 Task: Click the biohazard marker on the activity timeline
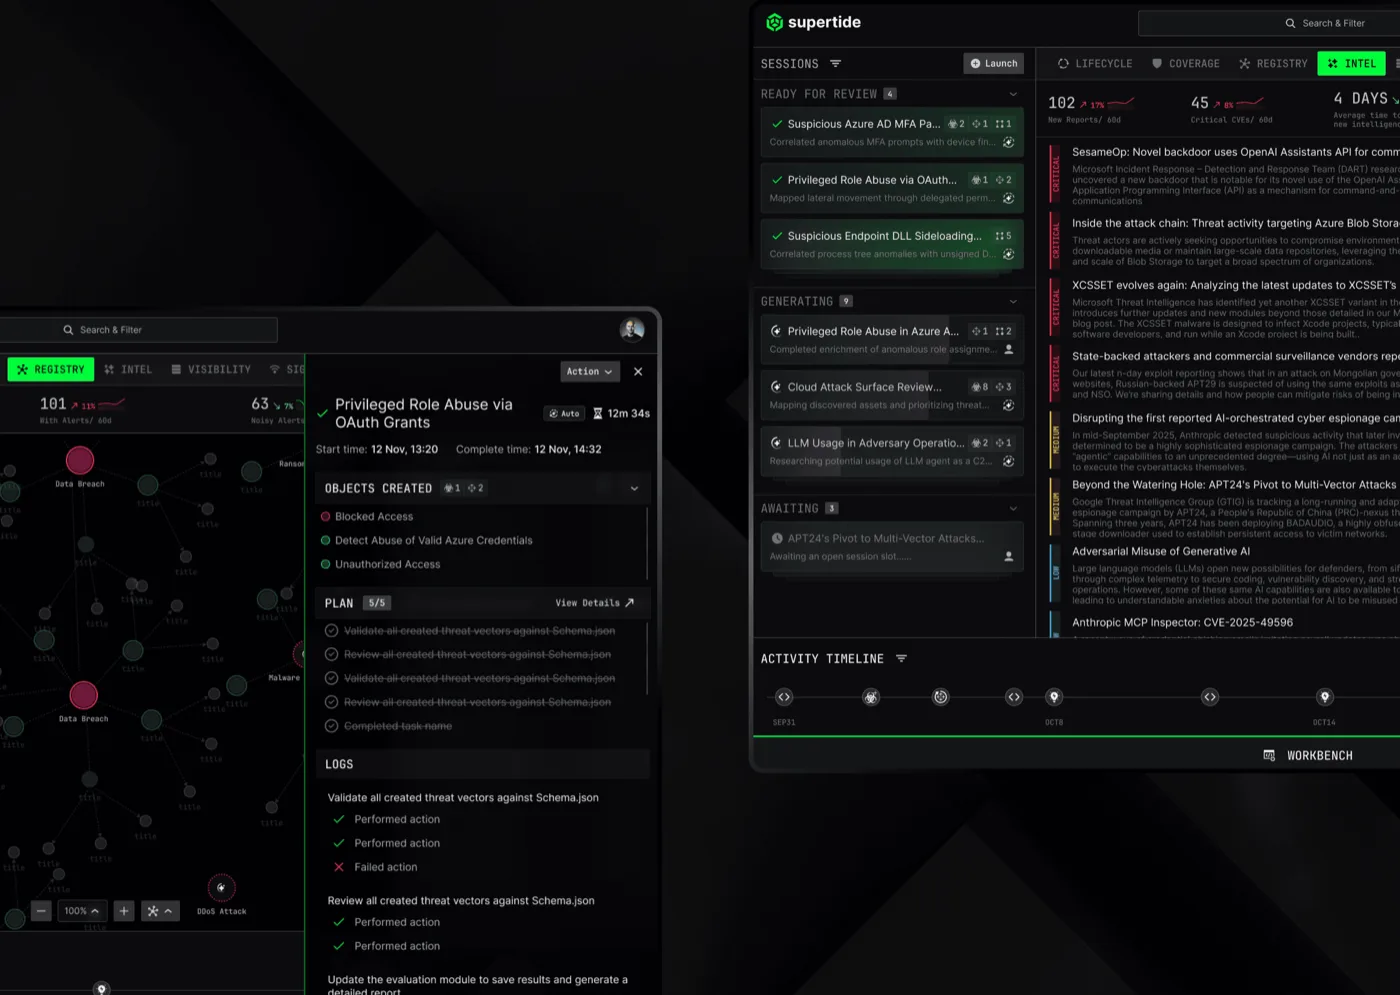(871, 697)
